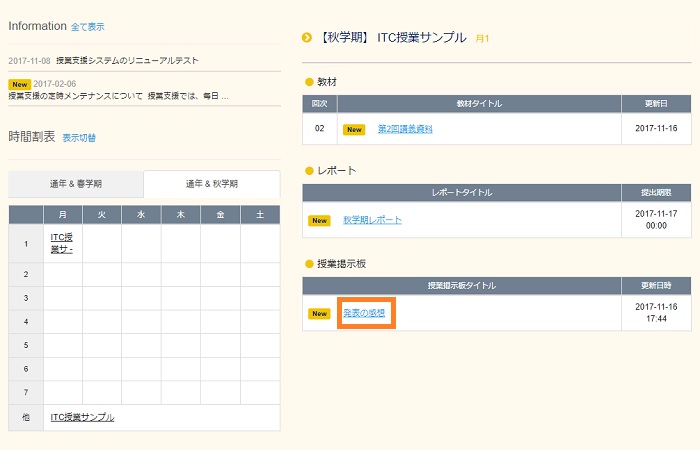This screenshot has height=450, width=700.
Task: Select the 通年 & 秋学期 tab
Action: pyautogui.click(x=211, y=184)
